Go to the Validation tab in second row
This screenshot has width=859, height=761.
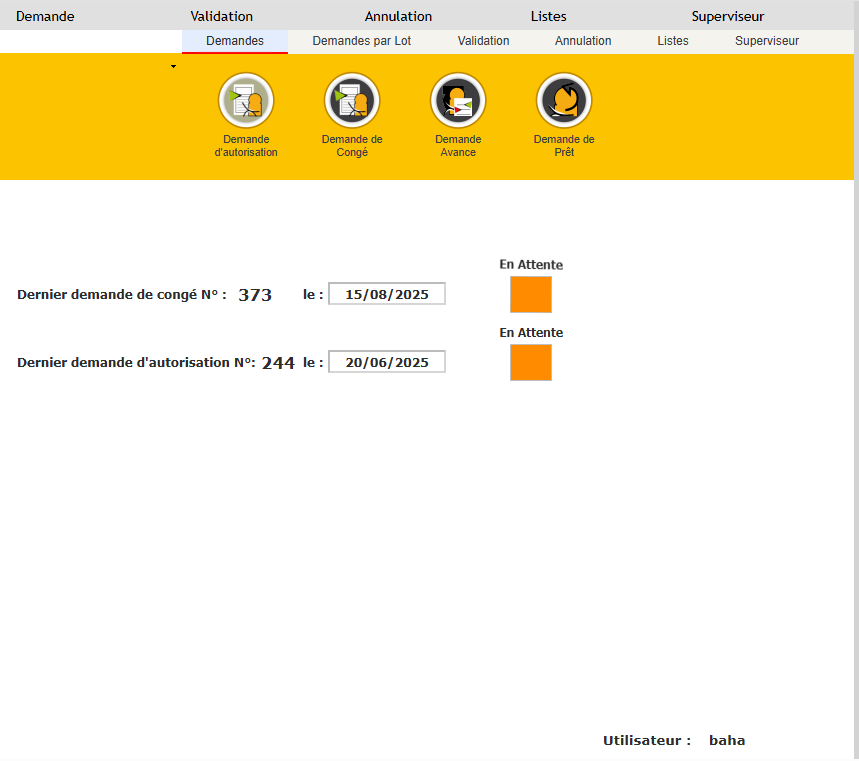(x=483, y=41)
